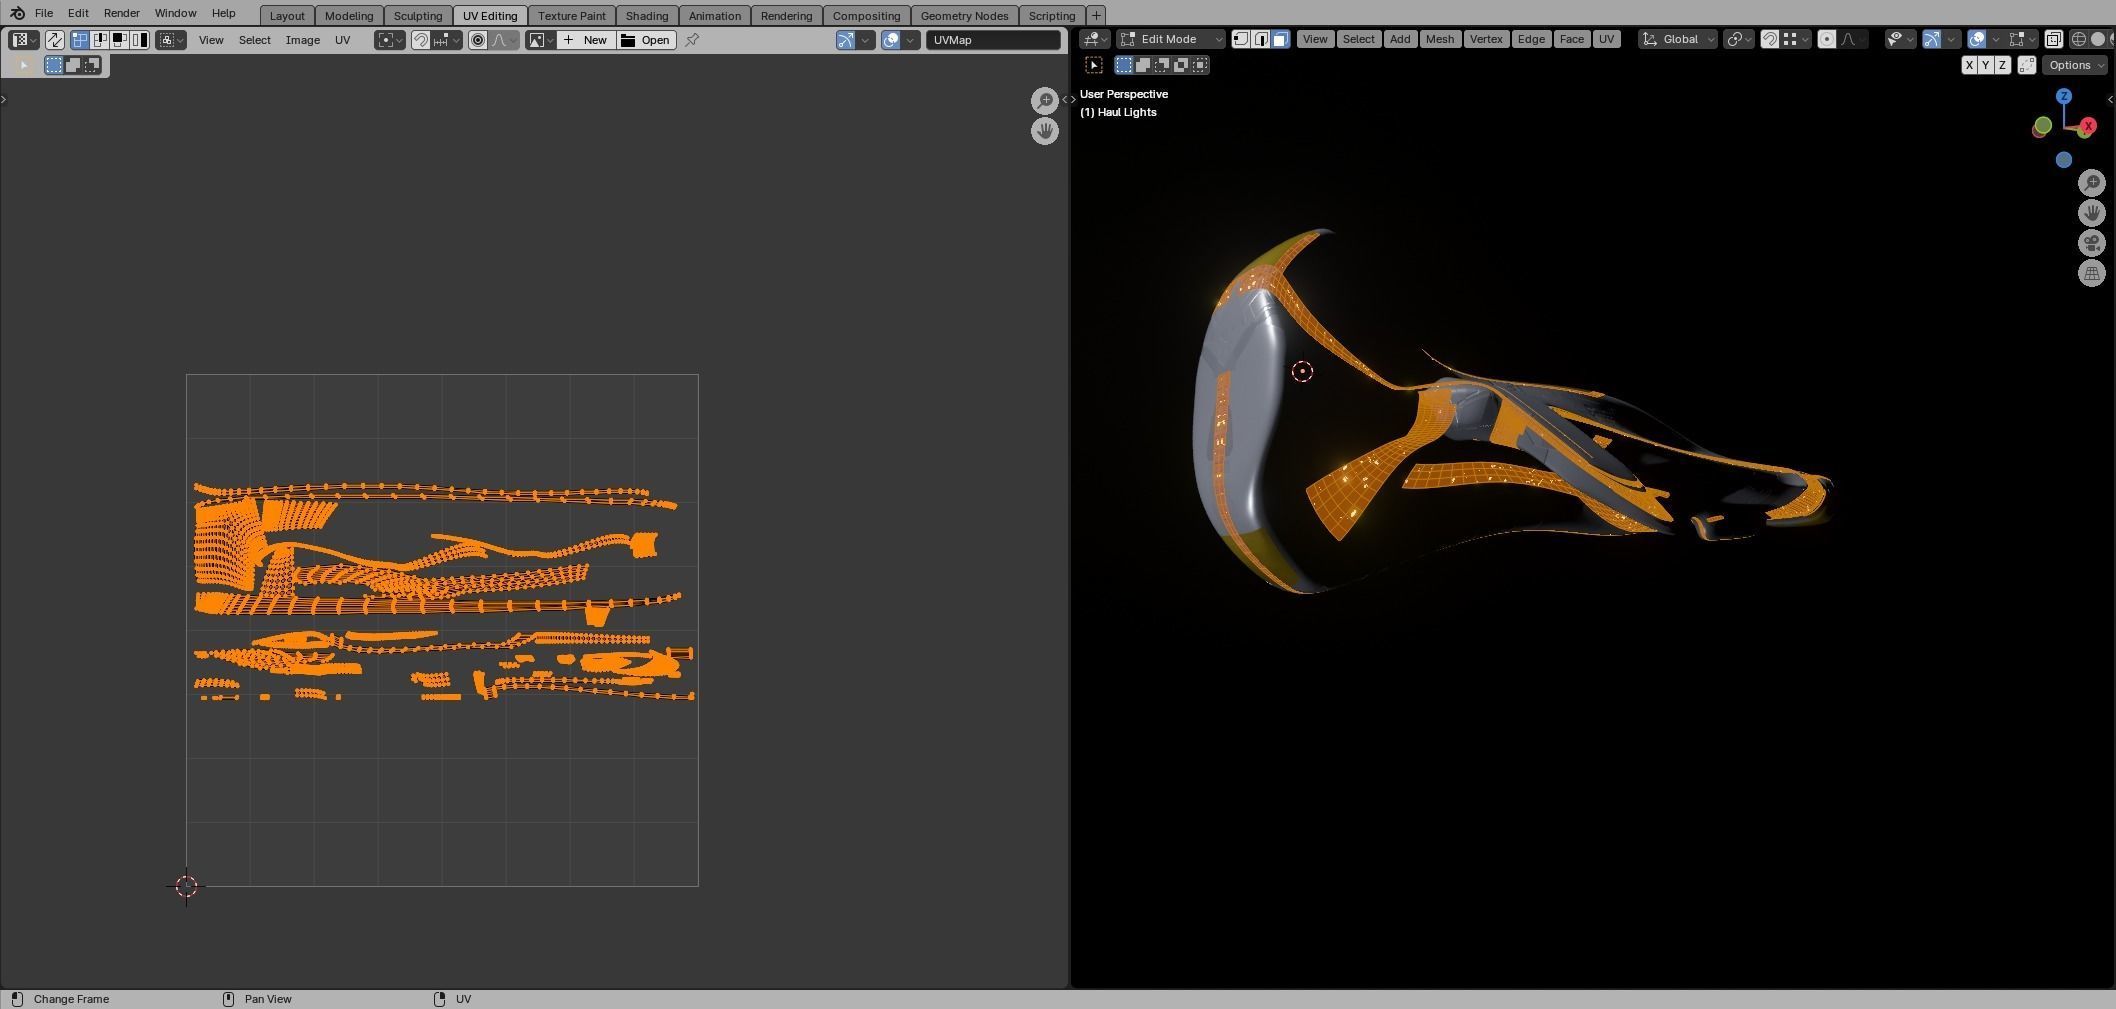This screenshot has height=1009, width=2116.
Task: Click the Open image button
Action: [x=646, y=40]
